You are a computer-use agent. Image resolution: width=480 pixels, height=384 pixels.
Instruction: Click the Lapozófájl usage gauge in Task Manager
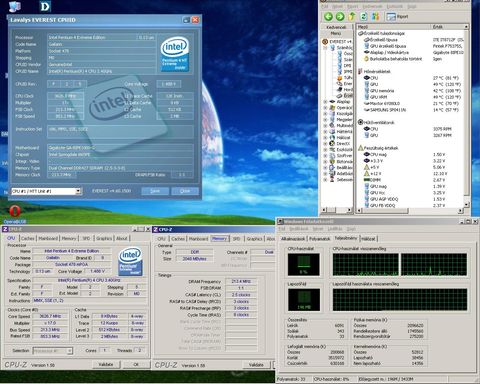(x=304, y=300)
